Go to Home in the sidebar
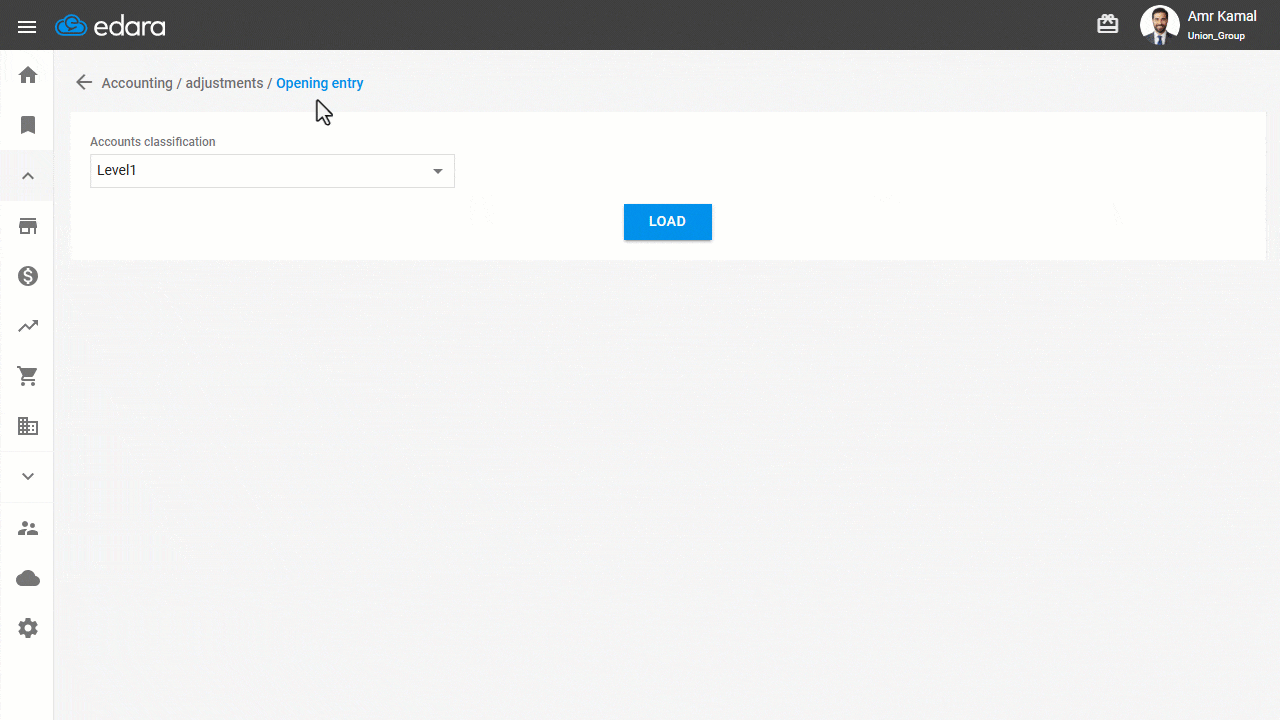The image size is (1280, 720). point(28,75)
